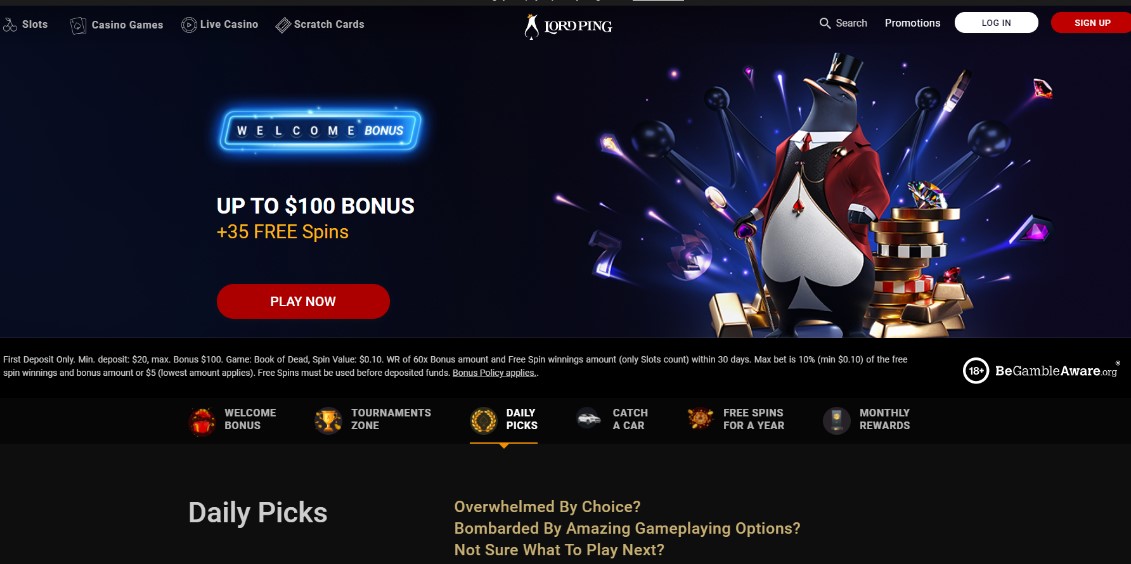Click the red SIGN UP button
This screenshot has height=564, width=1131.
1091,23
